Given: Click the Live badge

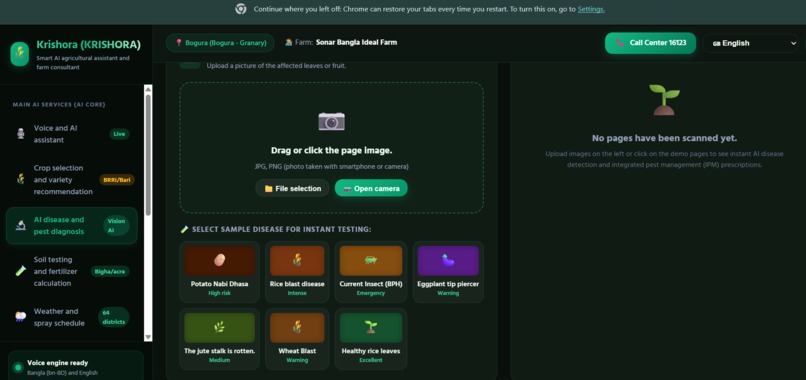Looking at the screenshot, I should (x=119, y=134).
